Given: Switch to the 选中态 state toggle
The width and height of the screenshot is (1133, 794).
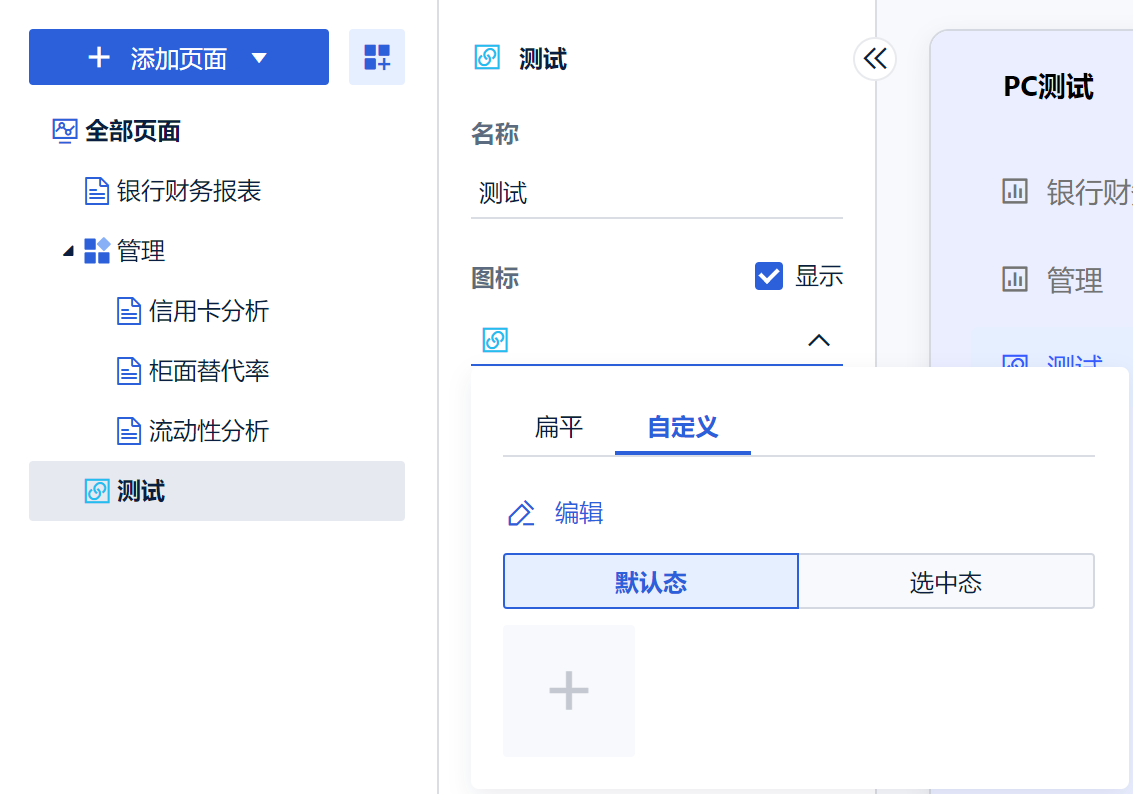Looking at the screenshot, I should (946, 581).
